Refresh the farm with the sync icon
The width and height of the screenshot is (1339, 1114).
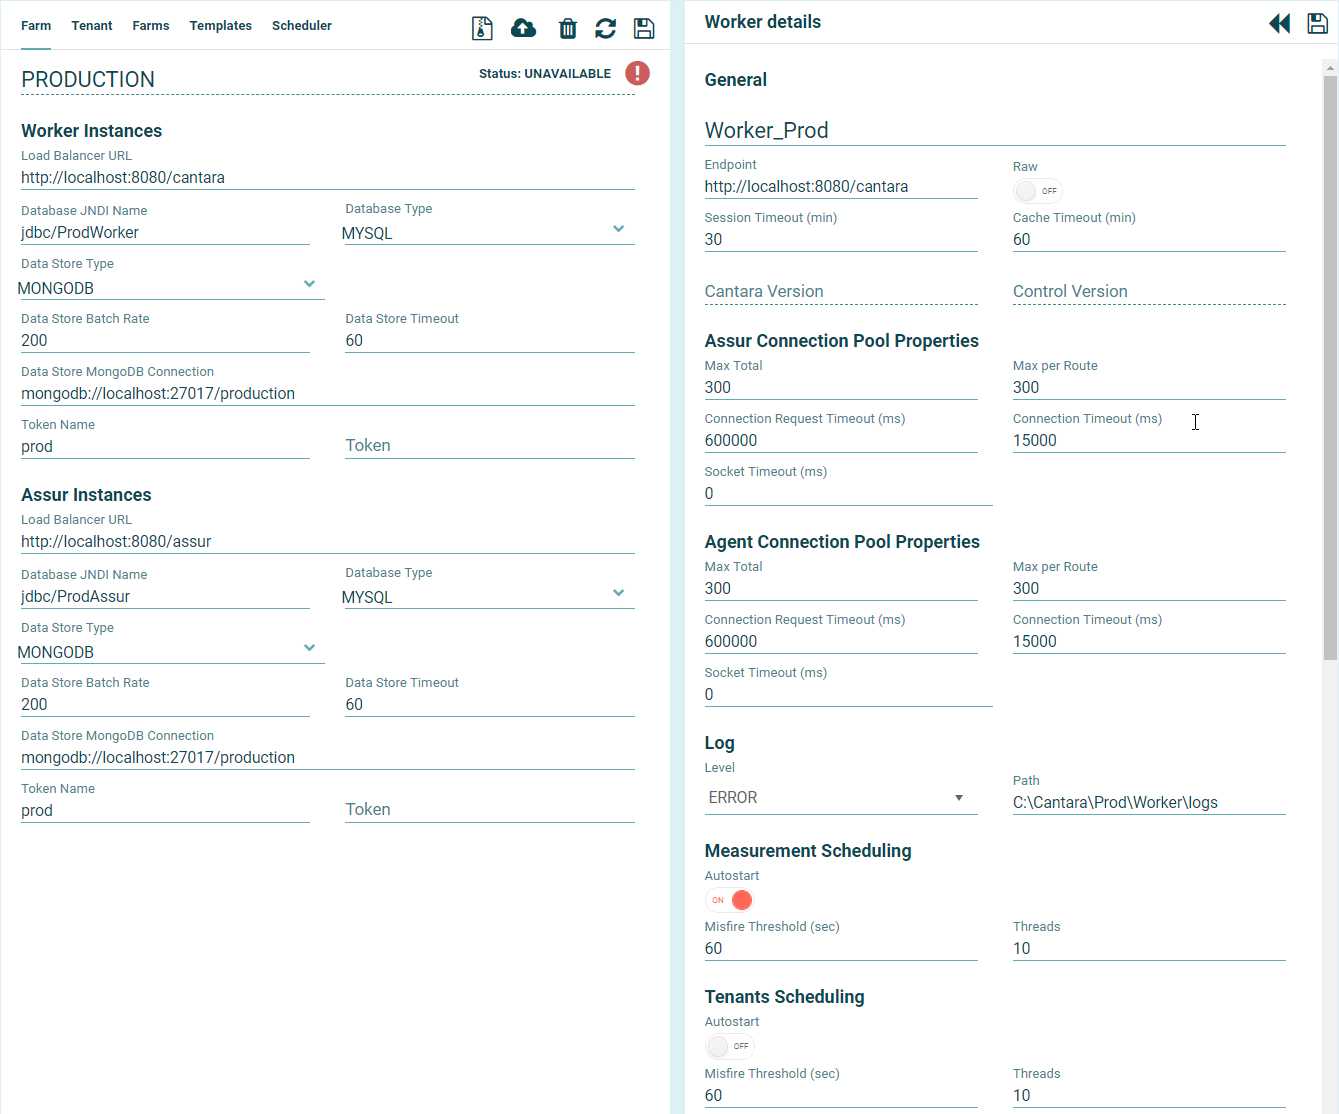tap(605, 28)
